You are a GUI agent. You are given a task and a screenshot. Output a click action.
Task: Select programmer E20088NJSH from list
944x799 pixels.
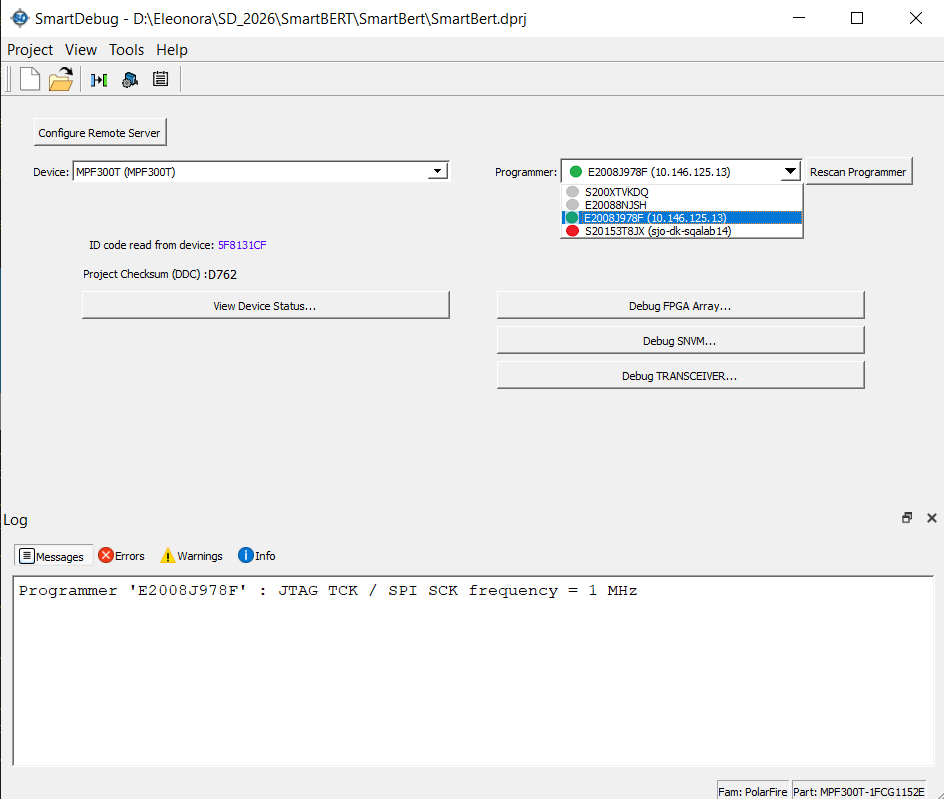coord(682,205)
